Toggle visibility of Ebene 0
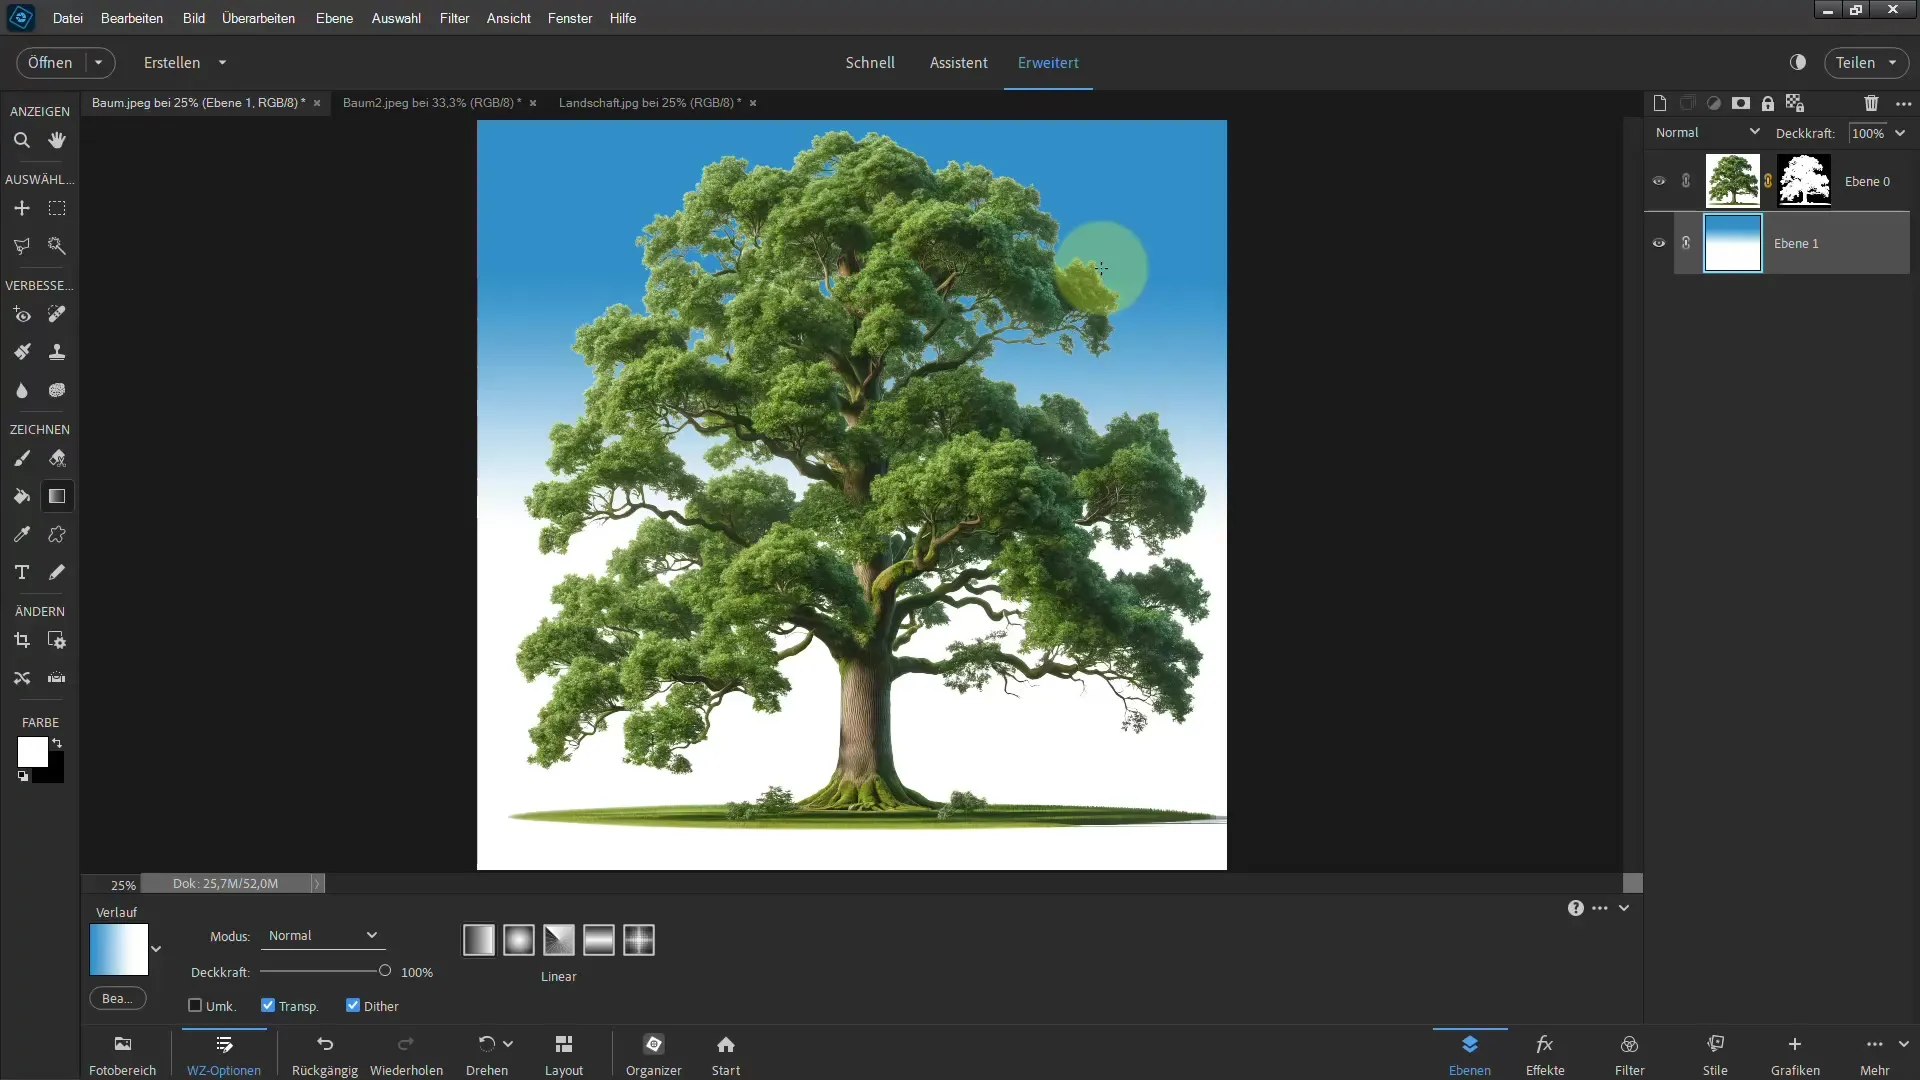 [x=1659, y=181]
